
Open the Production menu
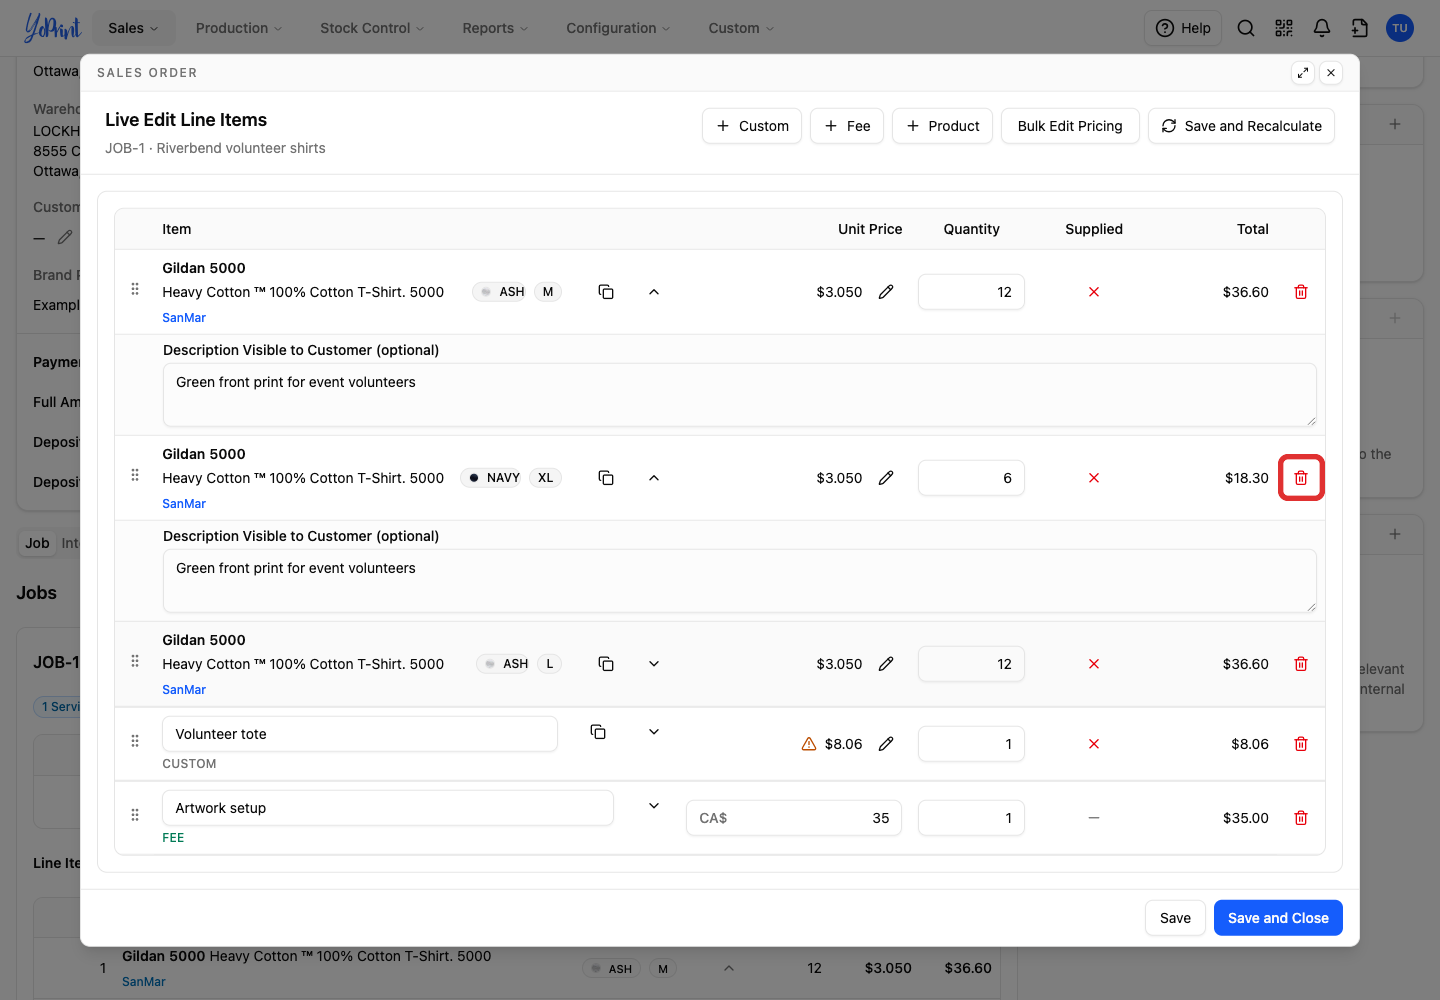tap(239, 28)
